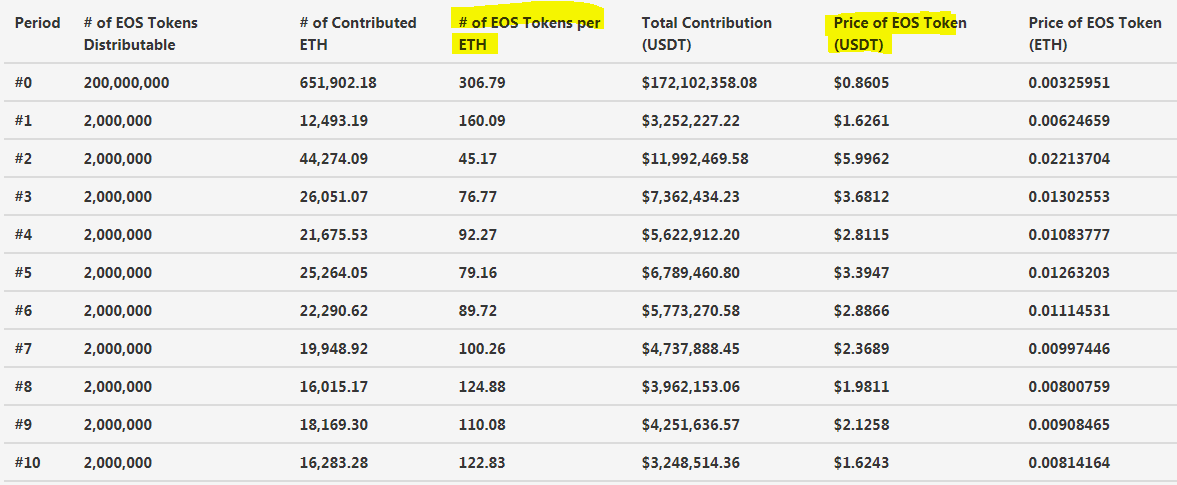Click the Period column header
The width and height of the screenshot is (1177, 485).
(x=38, y=23)
